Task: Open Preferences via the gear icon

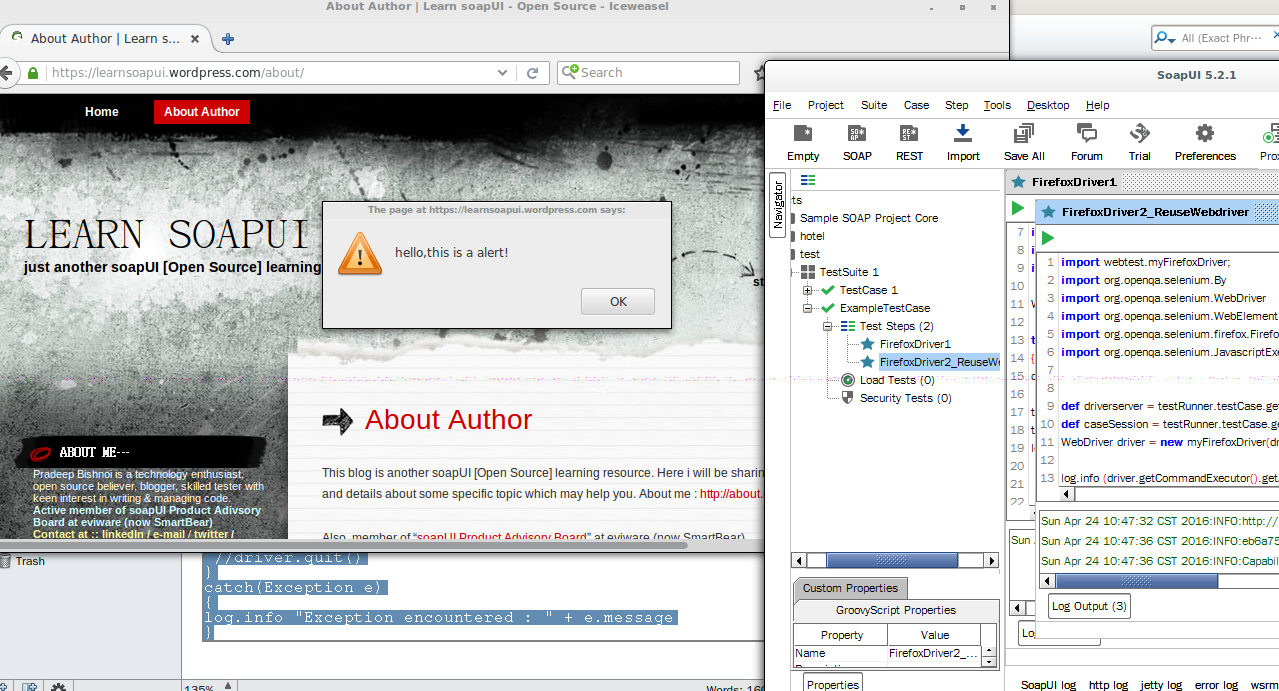Action: (1204, 134)
